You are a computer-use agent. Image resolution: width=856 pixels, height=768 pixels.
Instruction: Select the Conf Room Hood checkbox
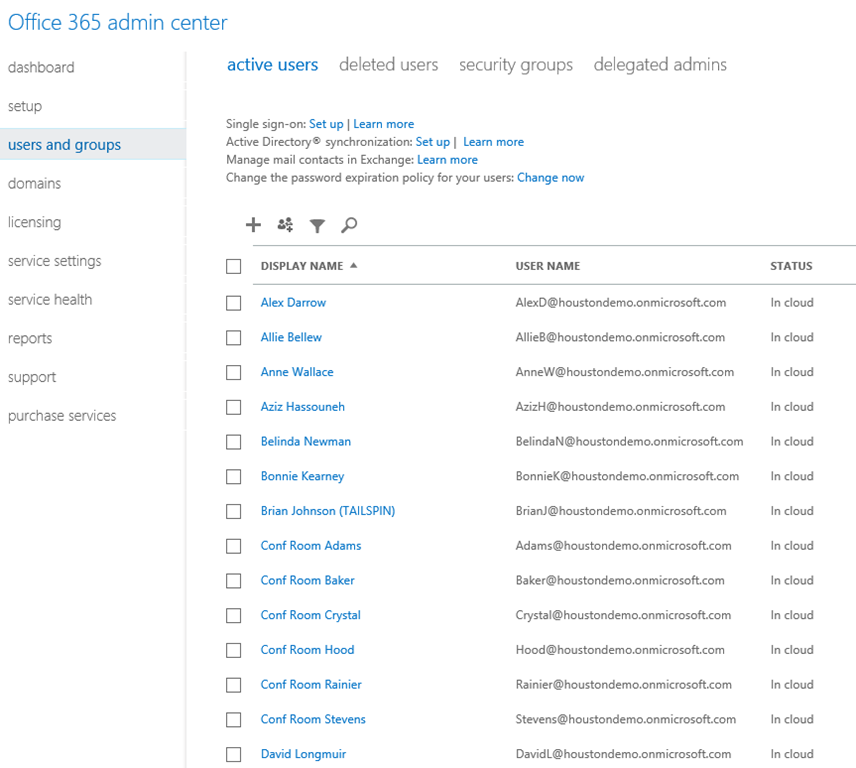(234, 650)
